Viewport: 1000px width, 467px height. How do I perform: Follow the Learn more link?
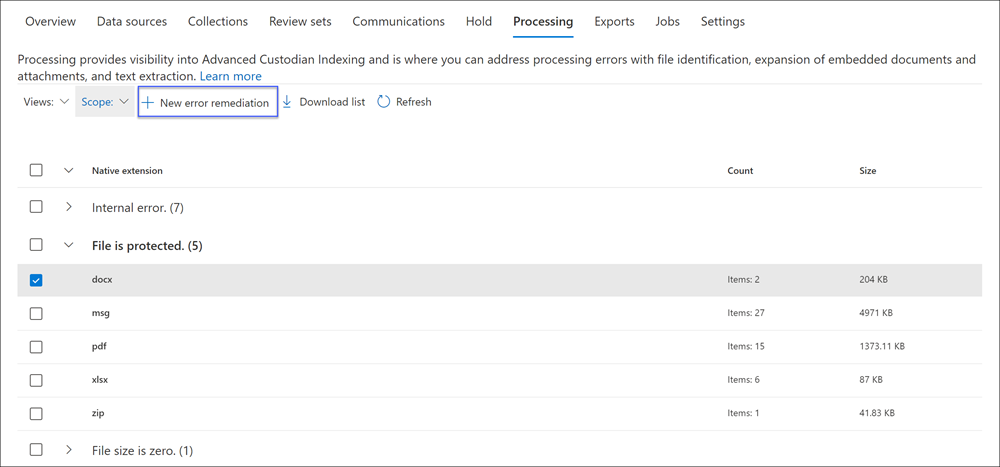click(230, 76)
